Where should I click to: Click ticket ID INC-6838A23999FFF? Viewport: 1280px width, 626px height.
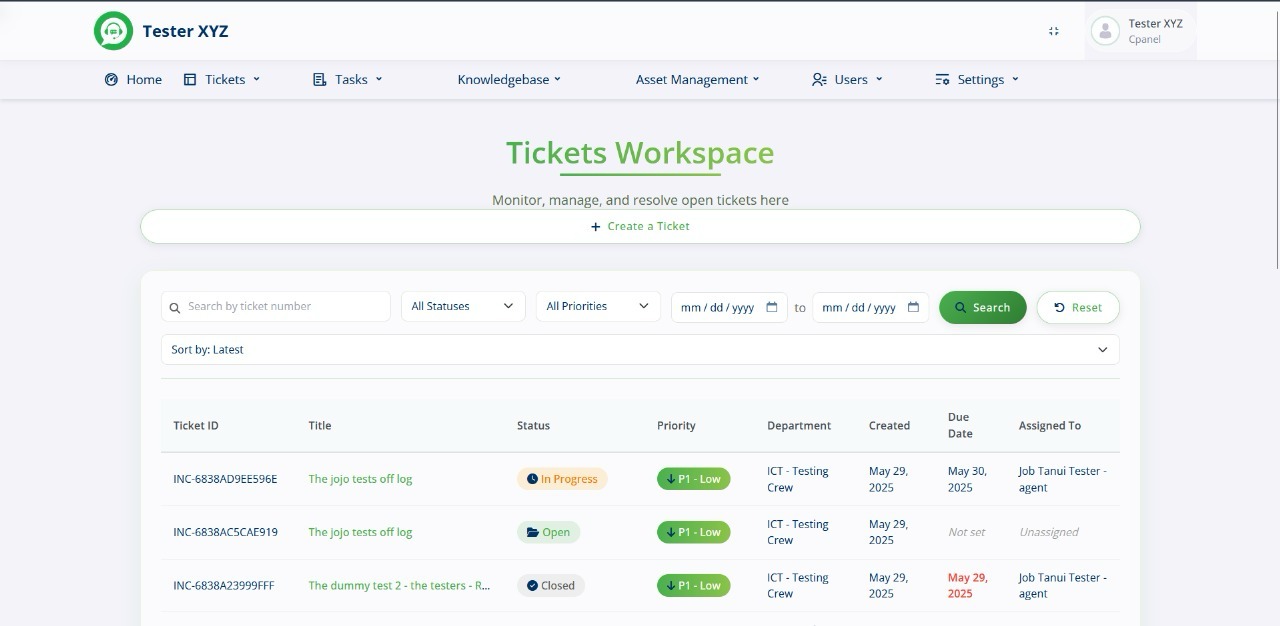pyautogui.click(x=223, y=586)
